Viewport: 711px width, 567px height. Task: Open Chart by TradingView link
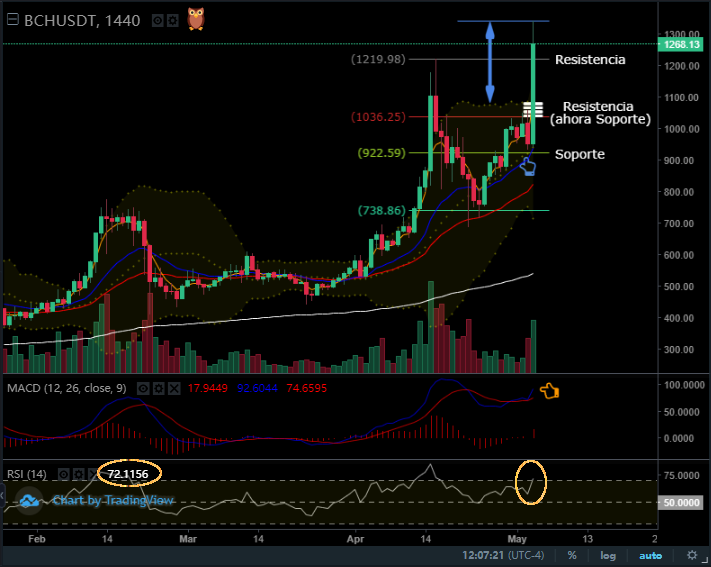(x=113, y=500)
